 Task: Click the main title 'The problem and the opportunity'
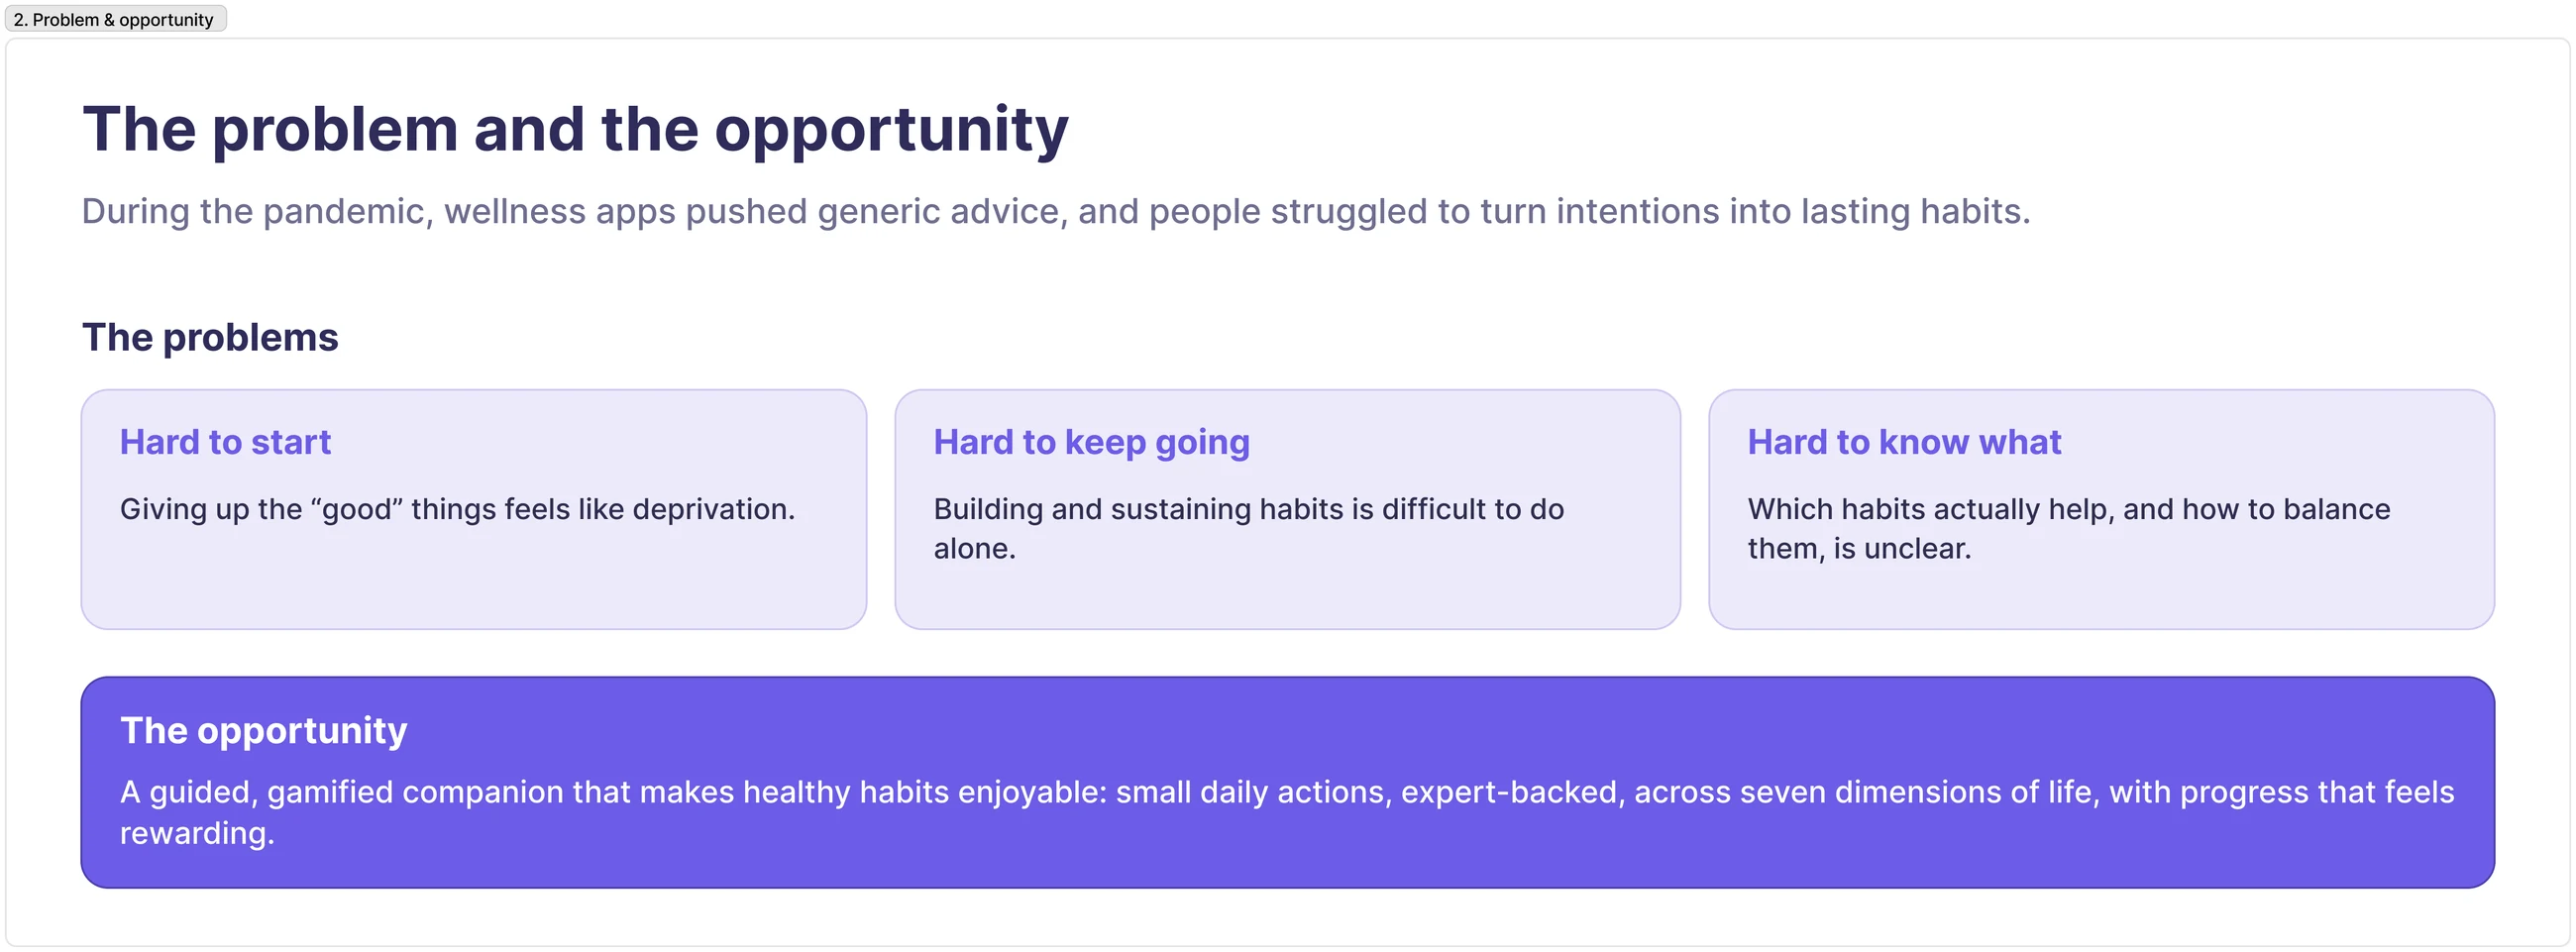point(575,129)
